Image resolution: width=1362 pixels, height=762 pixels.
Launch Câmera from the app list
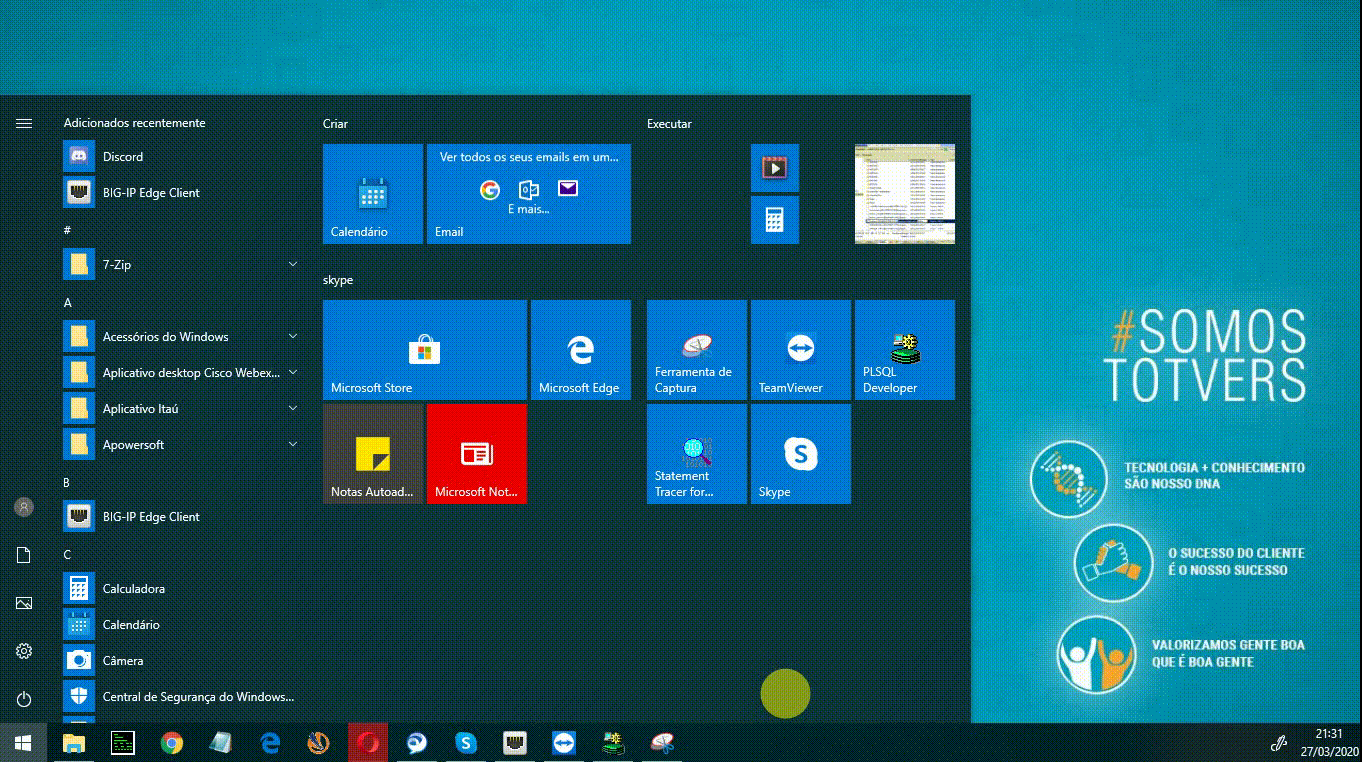click(x=182, y=661)
